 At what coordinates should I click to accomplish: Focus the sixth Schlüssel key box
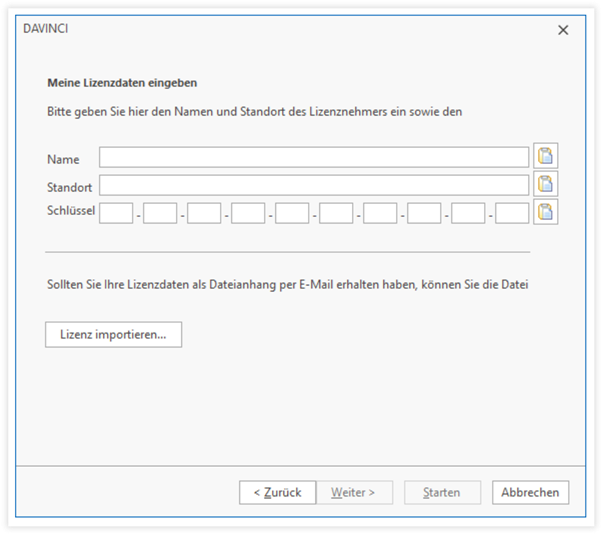[x=336, y=213]
